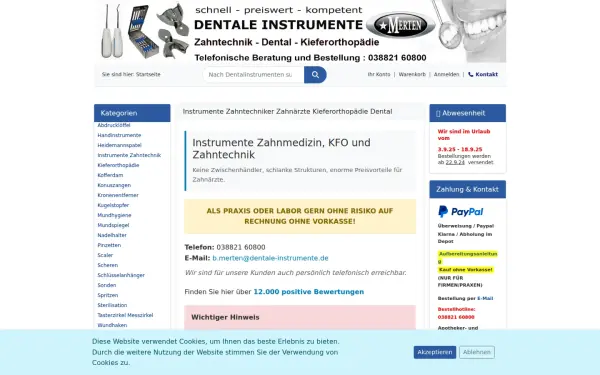Click the Abwesenheit panel header
Viewport: 600px width, 375px height.
coord(468,113)
